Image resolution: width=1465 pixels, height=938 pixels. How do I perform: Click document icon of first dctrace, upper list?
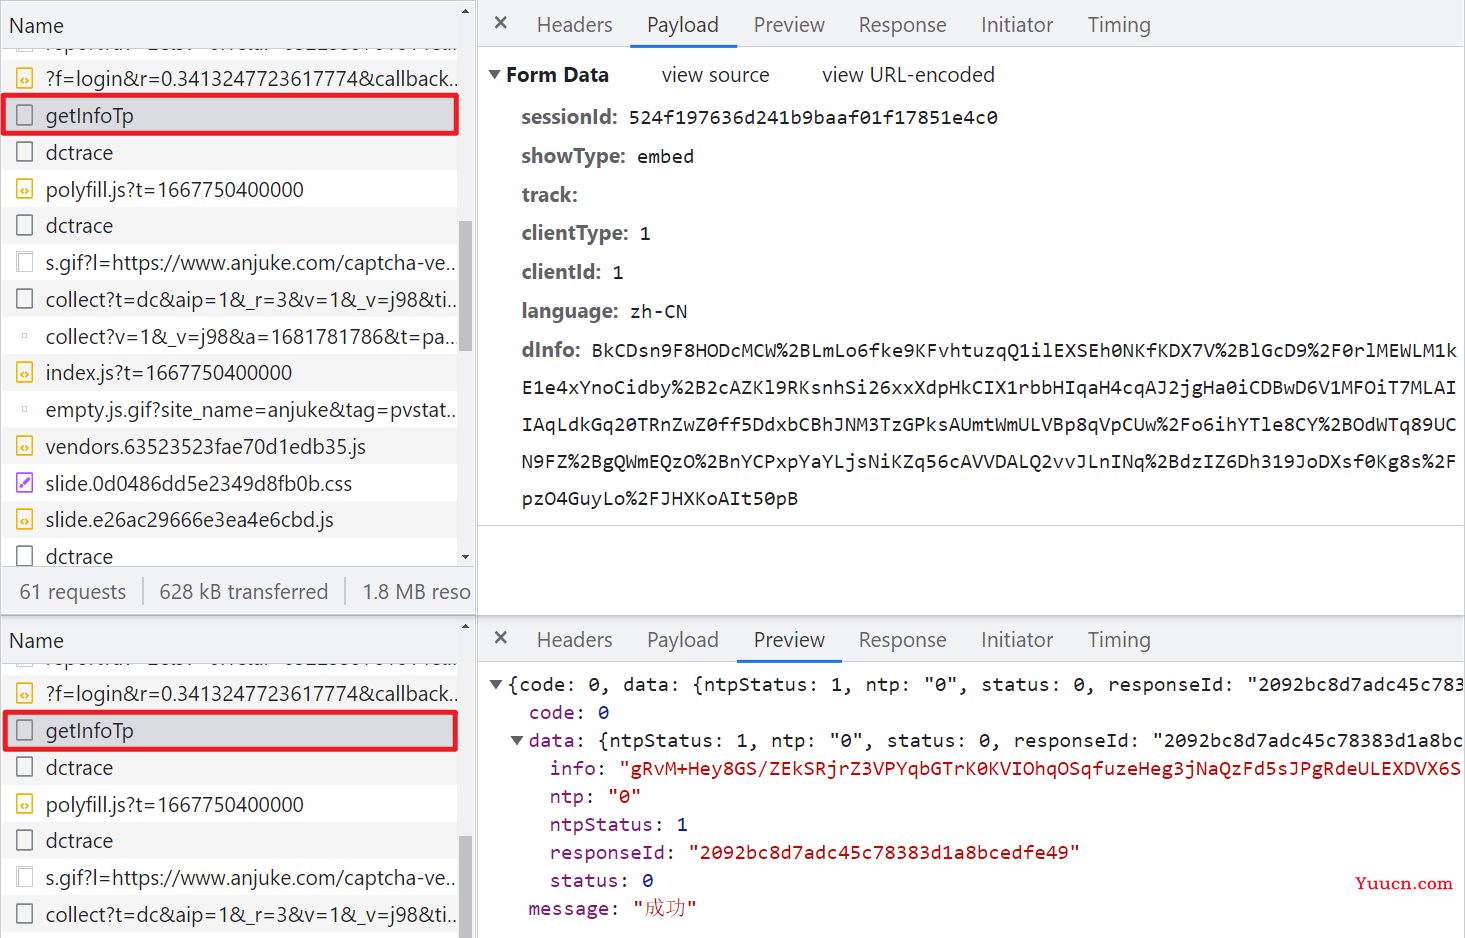click(25, 152)
